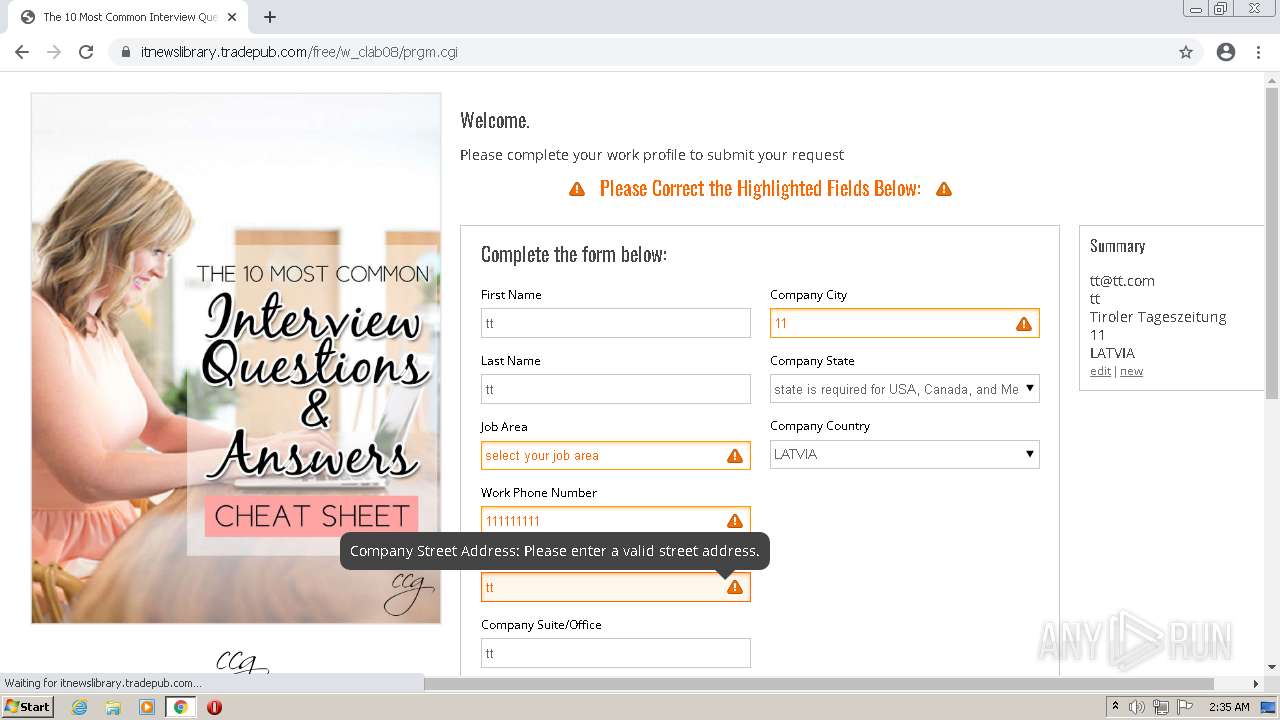Image resolution: width=1280 pixels, height=720 pixels.
Task: Open File Explorer folder in taskbar
Action: (113, 707)
